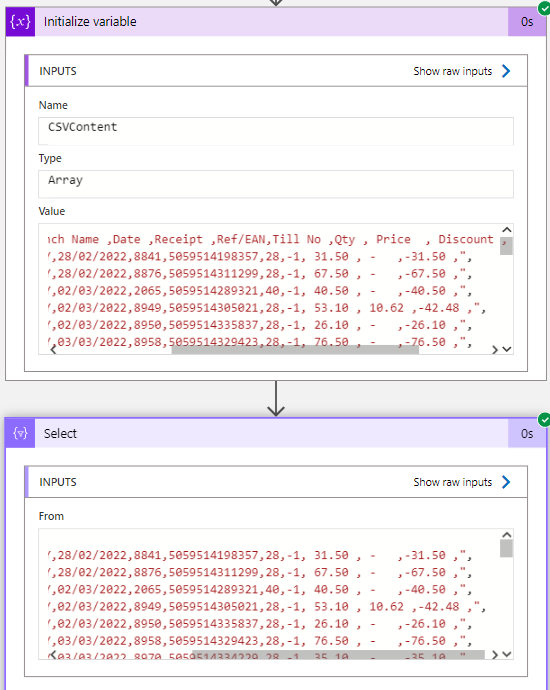
Task: Click the Value box horizontal scrollbar thumb
Action: (295, 349)
